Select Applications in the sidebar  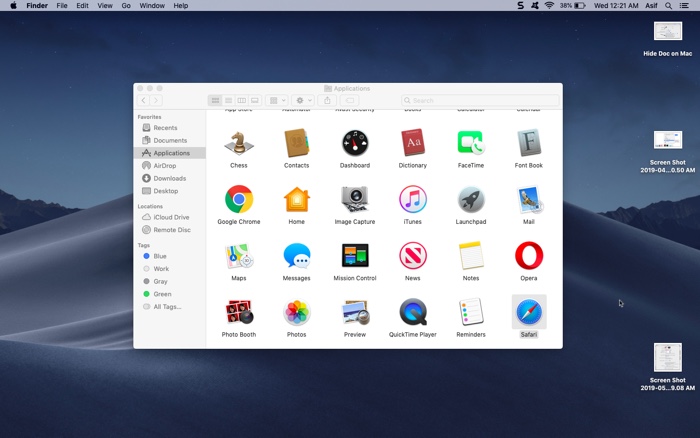170,153
